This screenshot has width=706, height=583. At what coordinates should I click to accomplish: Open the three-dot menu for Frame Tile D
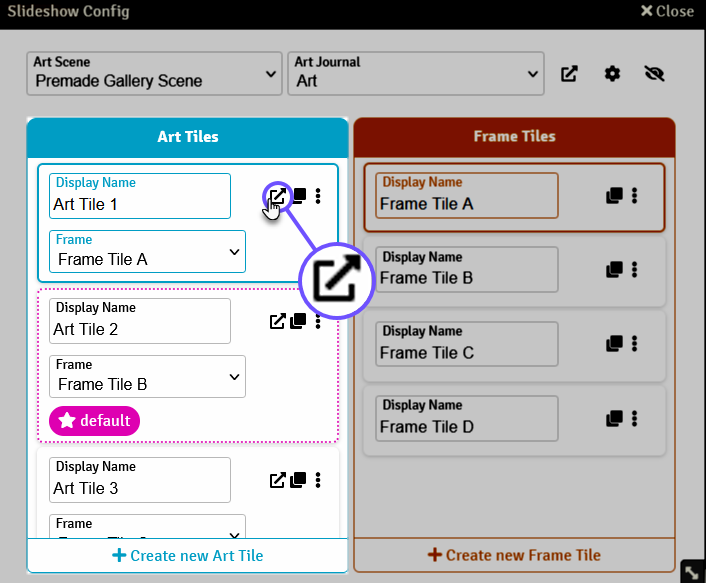pos(634,419)
